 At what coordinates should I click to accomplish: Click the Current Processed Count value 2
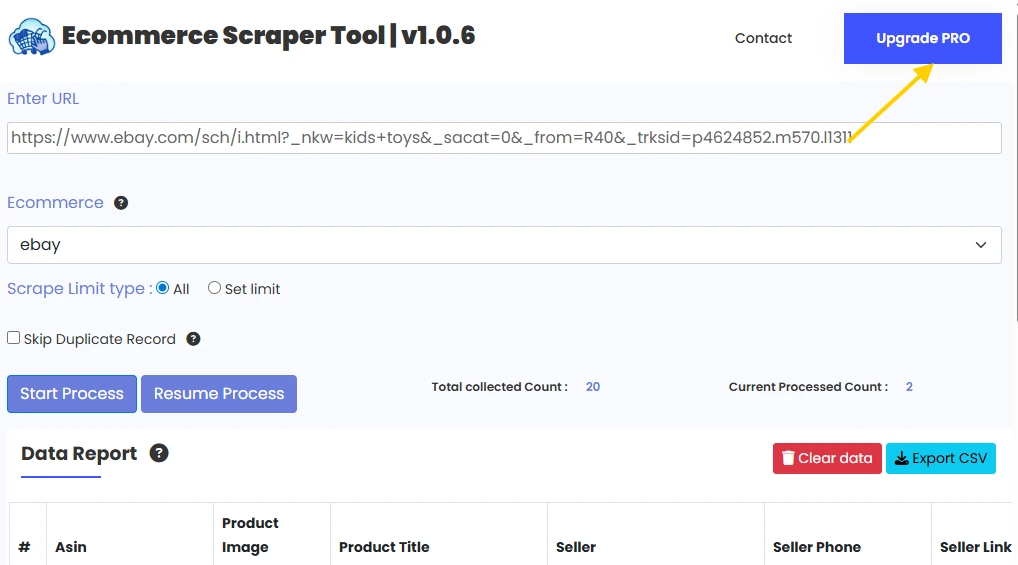(x=909, y=387)
